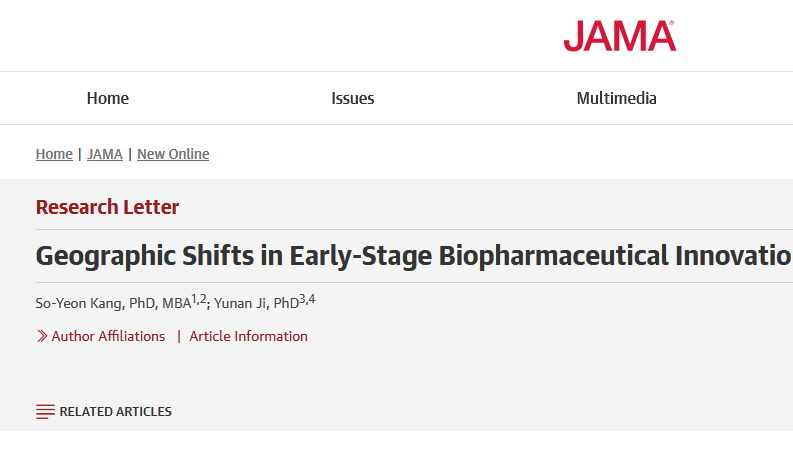793x449 pixels.
Task: Click the separator between Affiliations and Article Information
Action: (178, 336)
